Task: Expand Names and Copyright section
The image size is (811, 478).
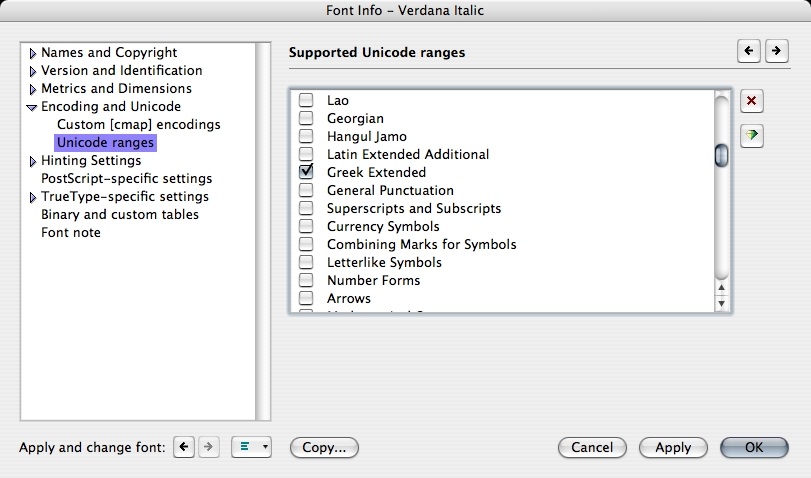Action: pos(33,53)
